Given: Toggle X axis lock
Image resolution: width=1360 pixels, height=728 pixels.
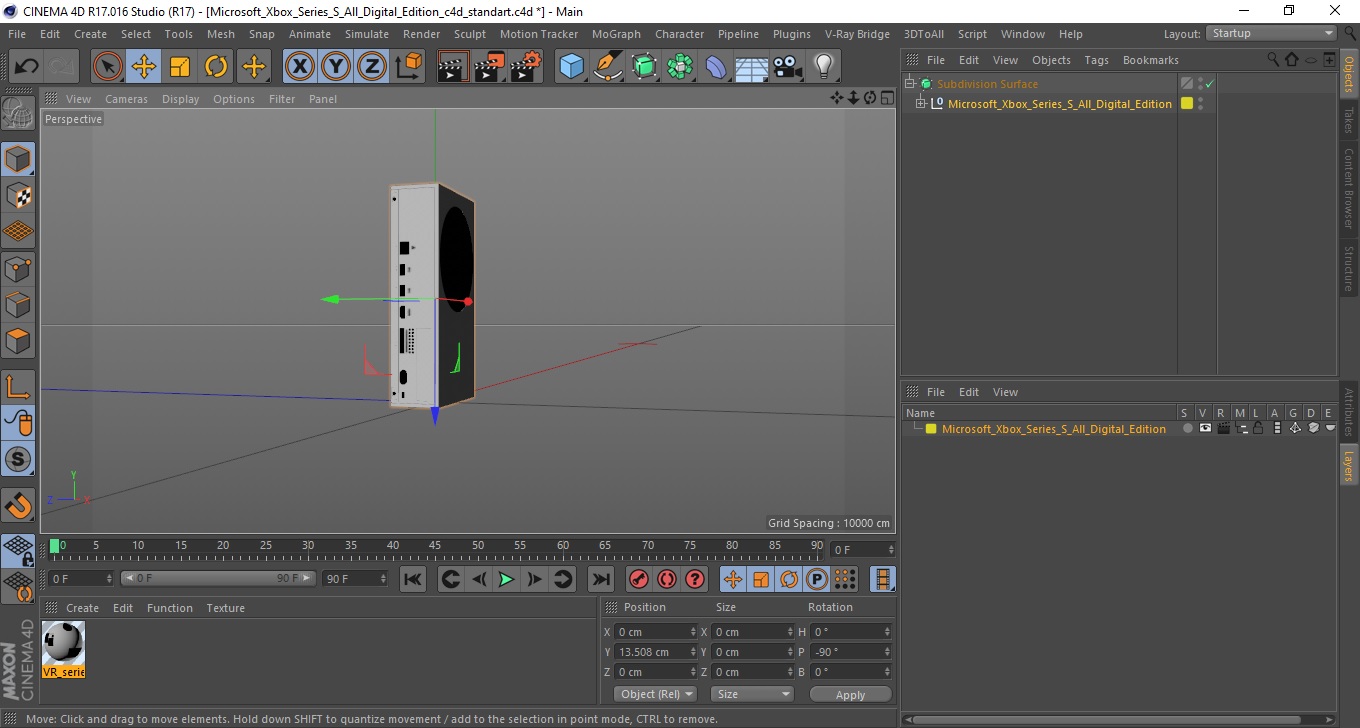Looking at the screenshot, I should 299,67.
